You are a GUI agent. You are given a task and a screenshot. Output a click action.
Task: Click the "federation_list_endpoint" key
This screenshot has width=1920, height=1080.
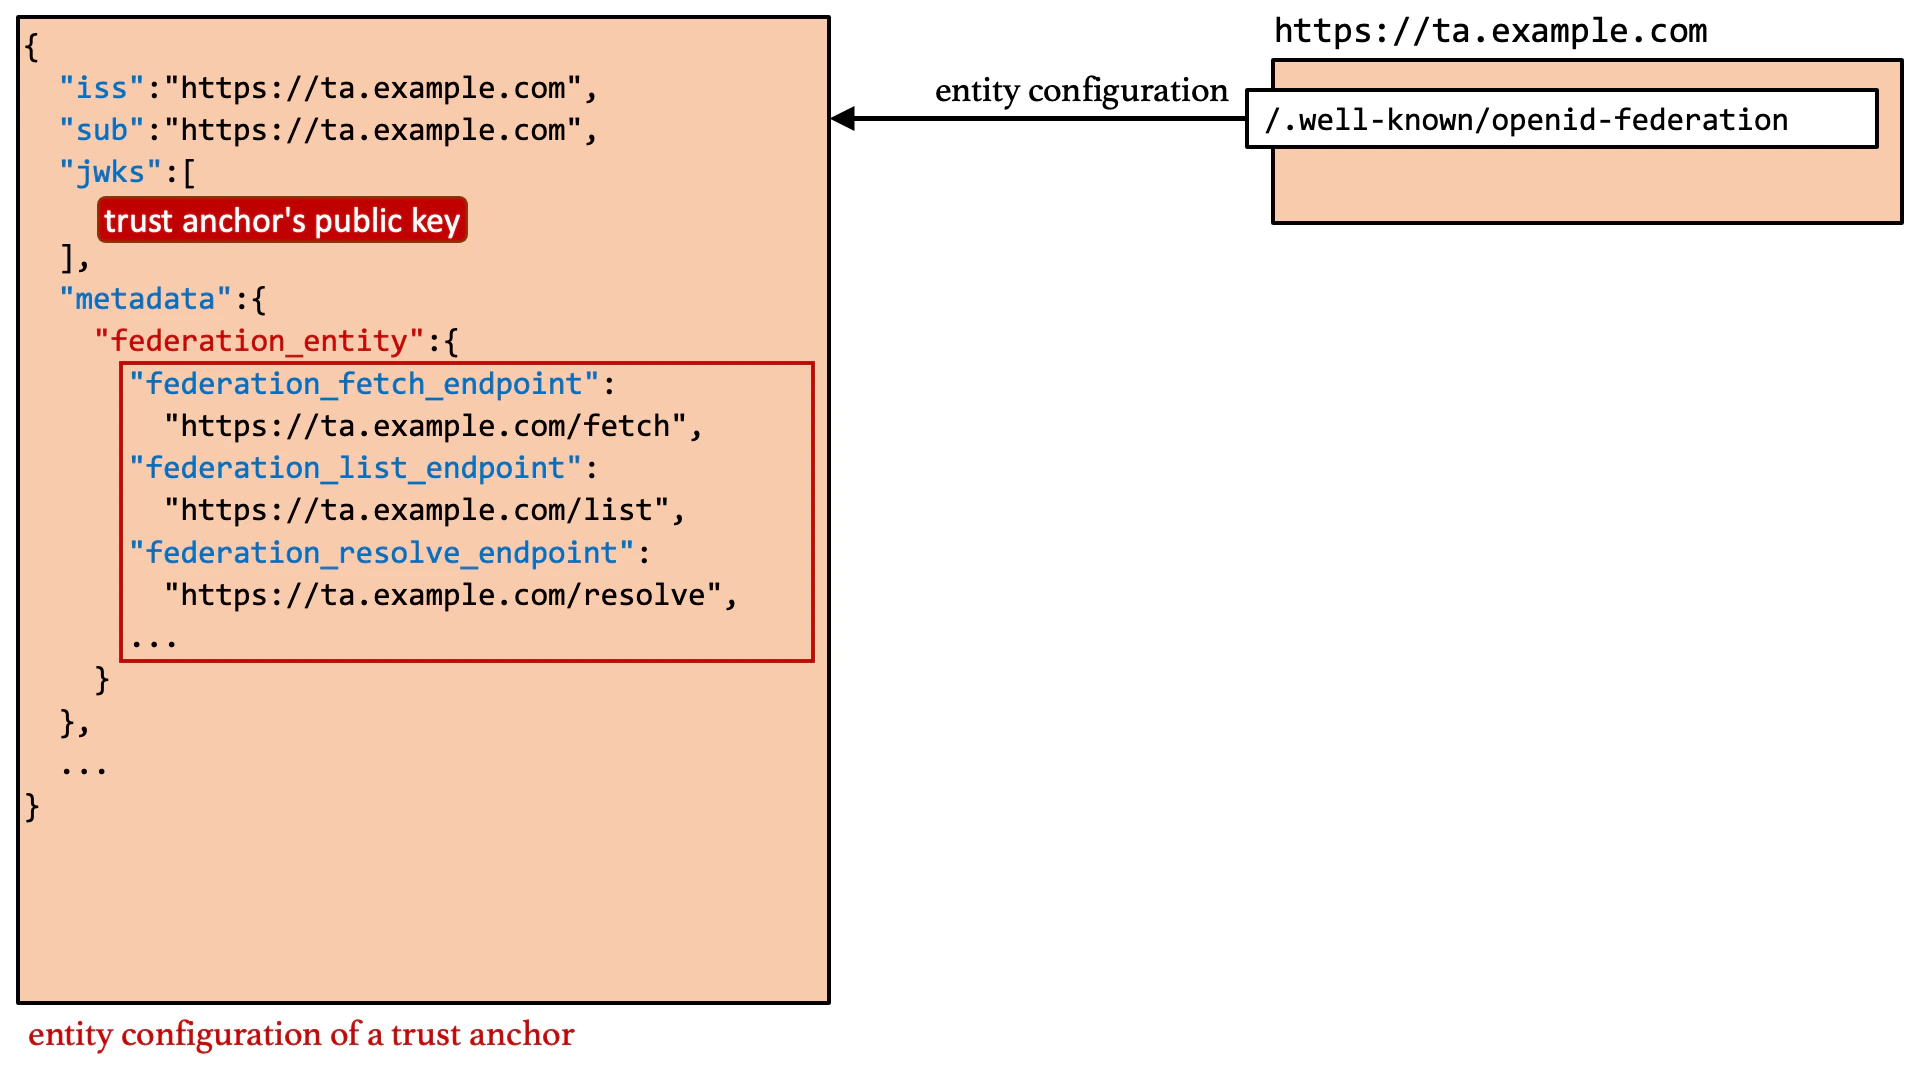(355, 468)
